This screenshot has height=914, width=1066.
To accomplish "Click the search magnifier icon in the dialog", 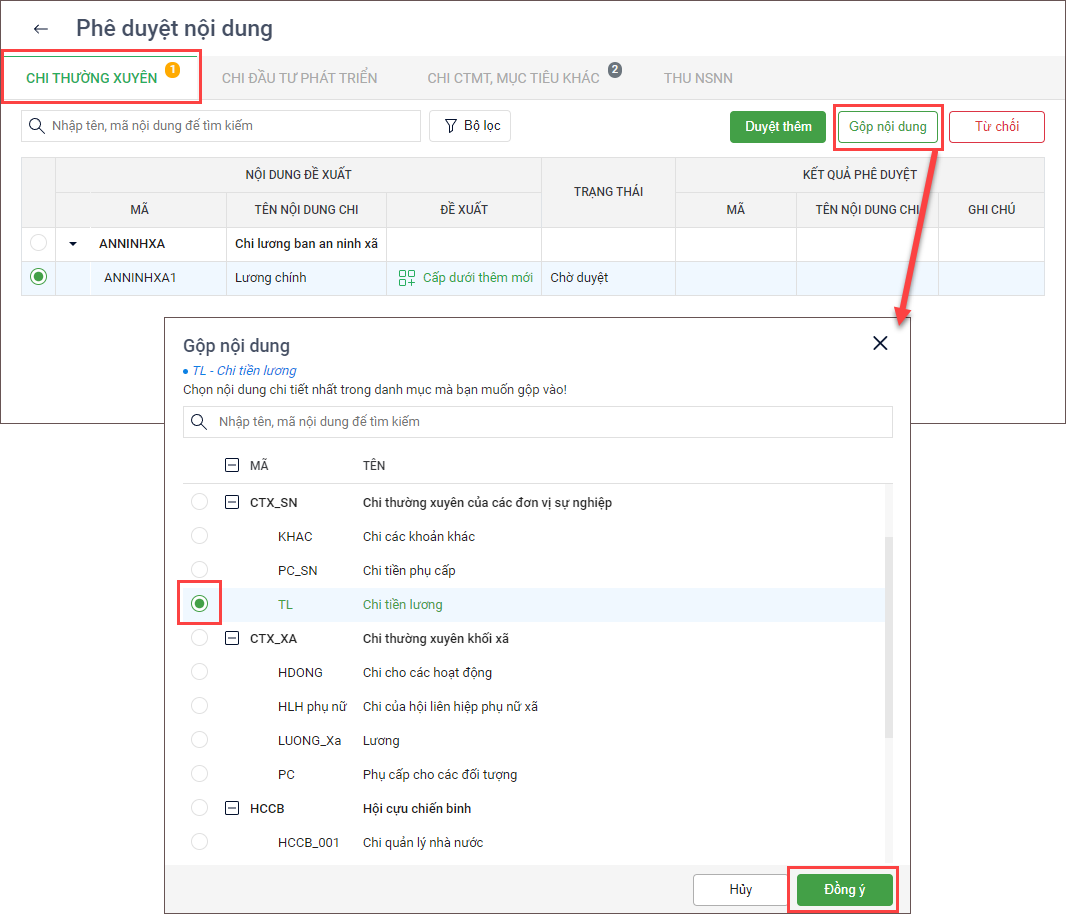I will pyautogui.click(x=200, y=422).
